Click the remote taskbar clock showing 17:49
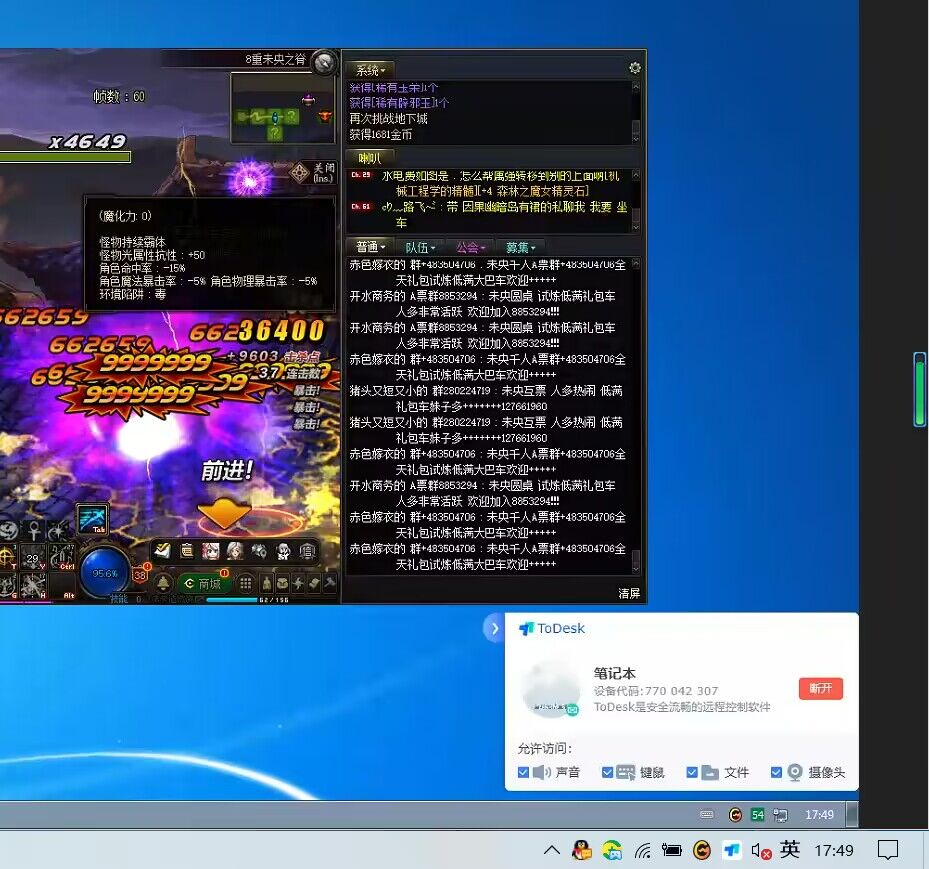The width and height of the screenshot is (929, 869). (819, 815)
